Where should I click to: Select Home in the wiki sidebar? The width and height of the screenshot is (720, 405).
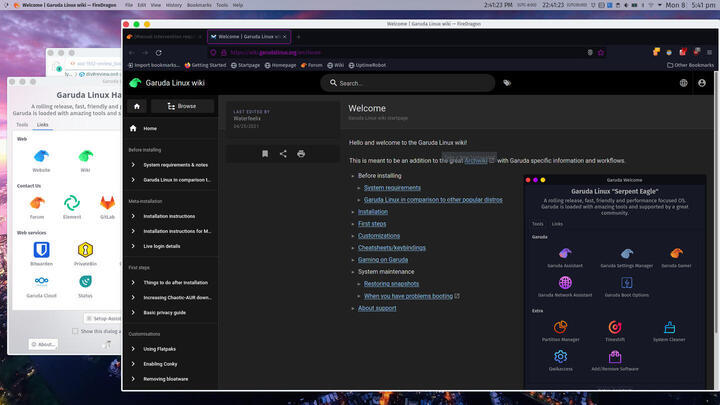[170, 129]
